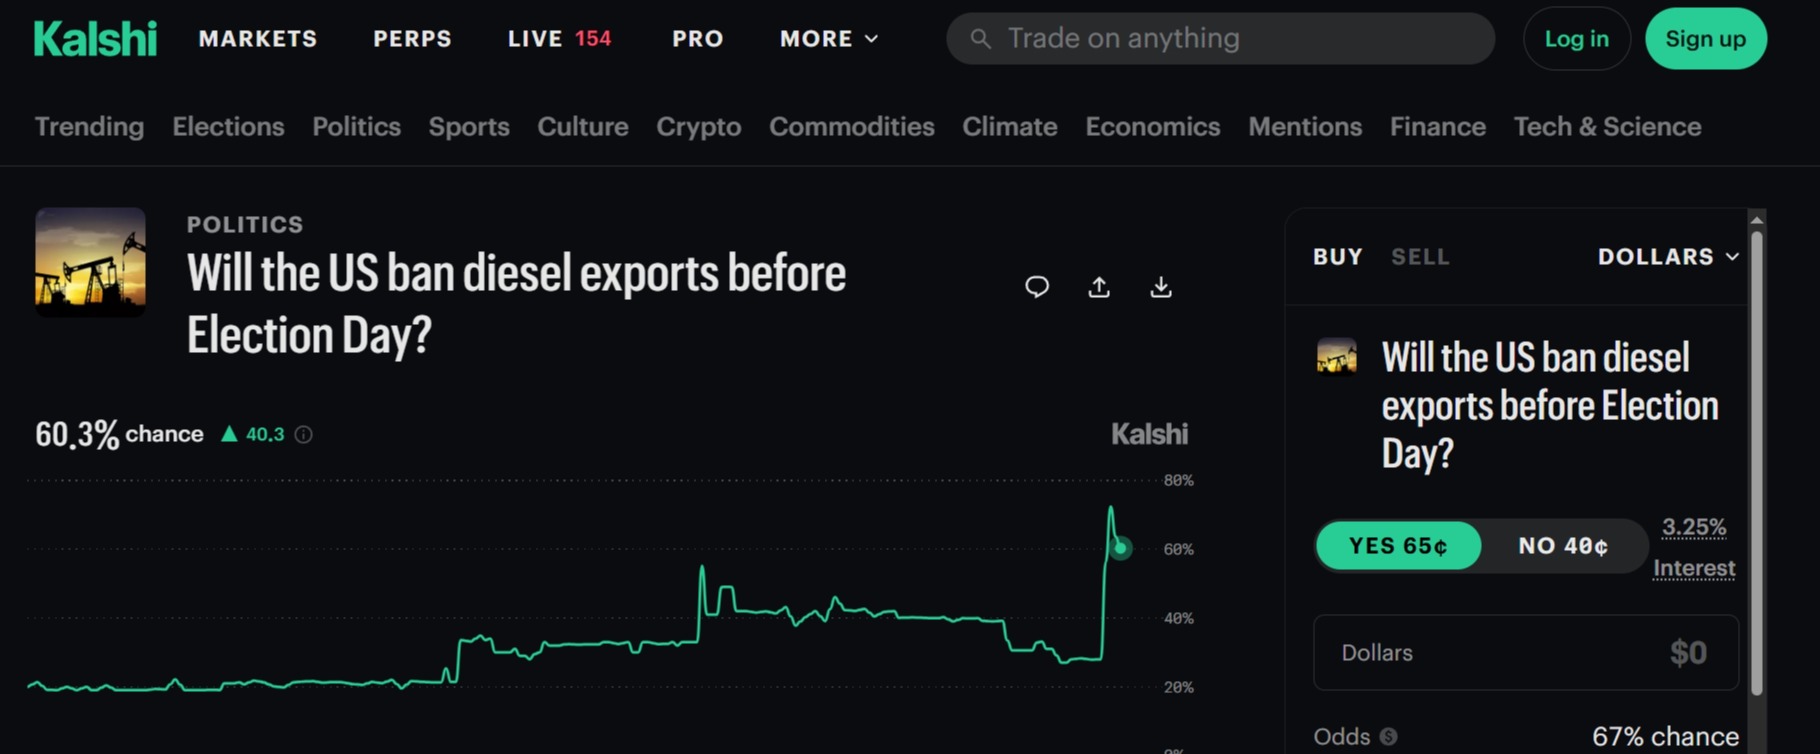
Task: Open the comments speech bubble icon
Action: click(x=1037, y=287)
